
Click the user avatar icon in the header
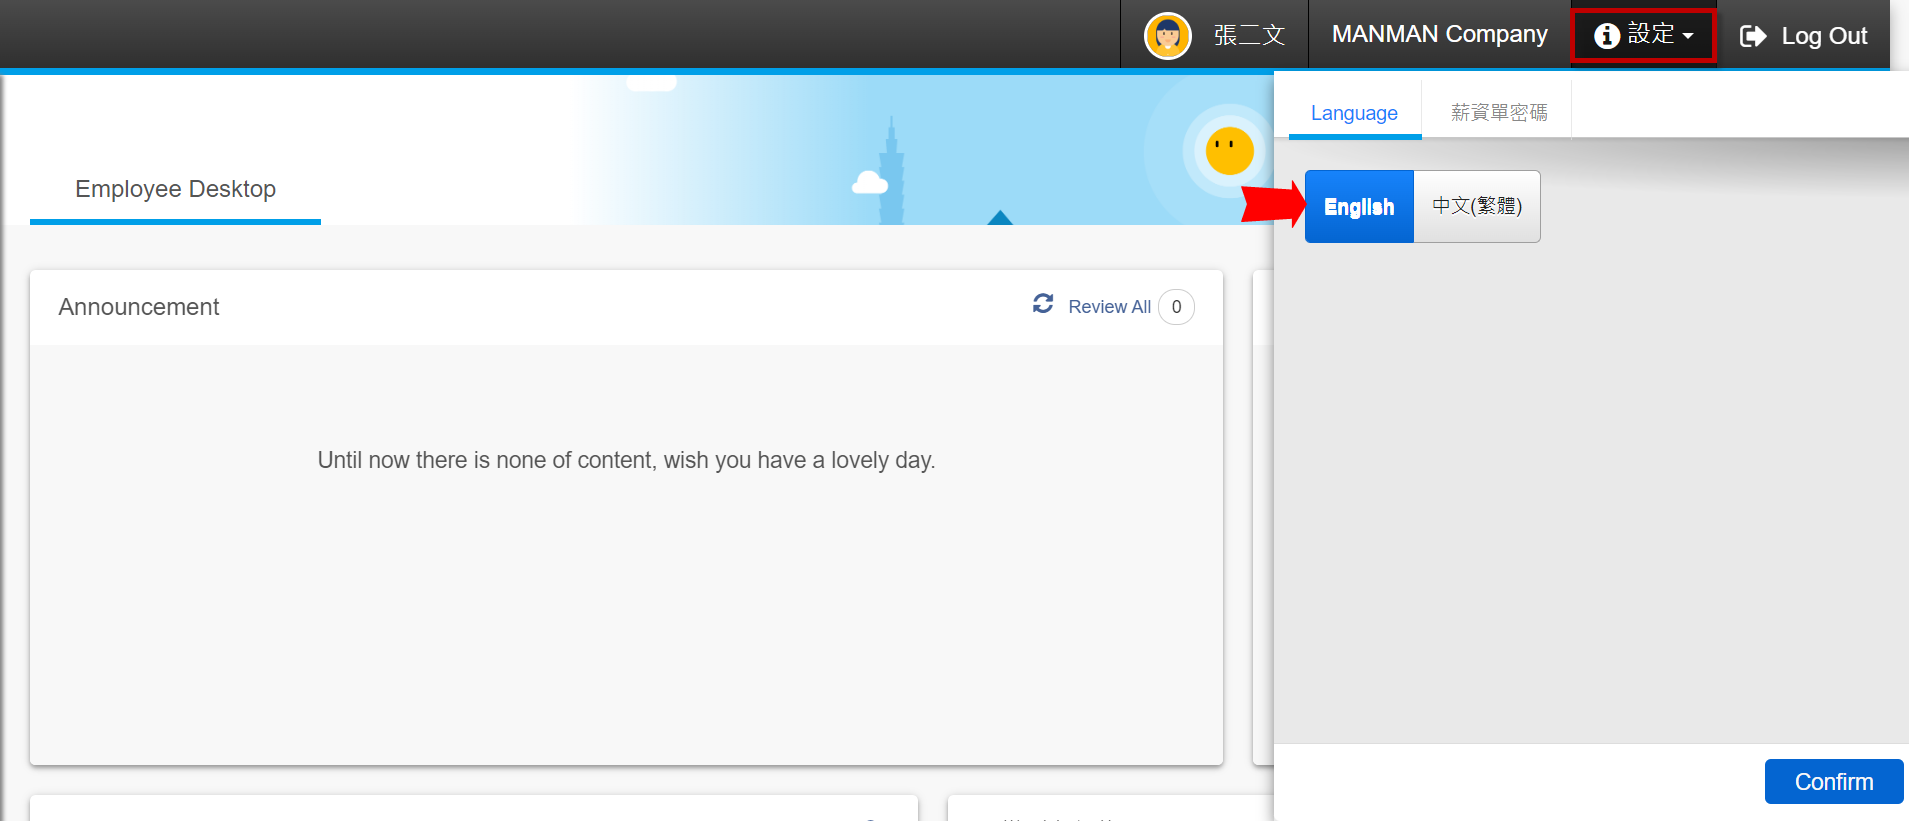pos(1167,36)
